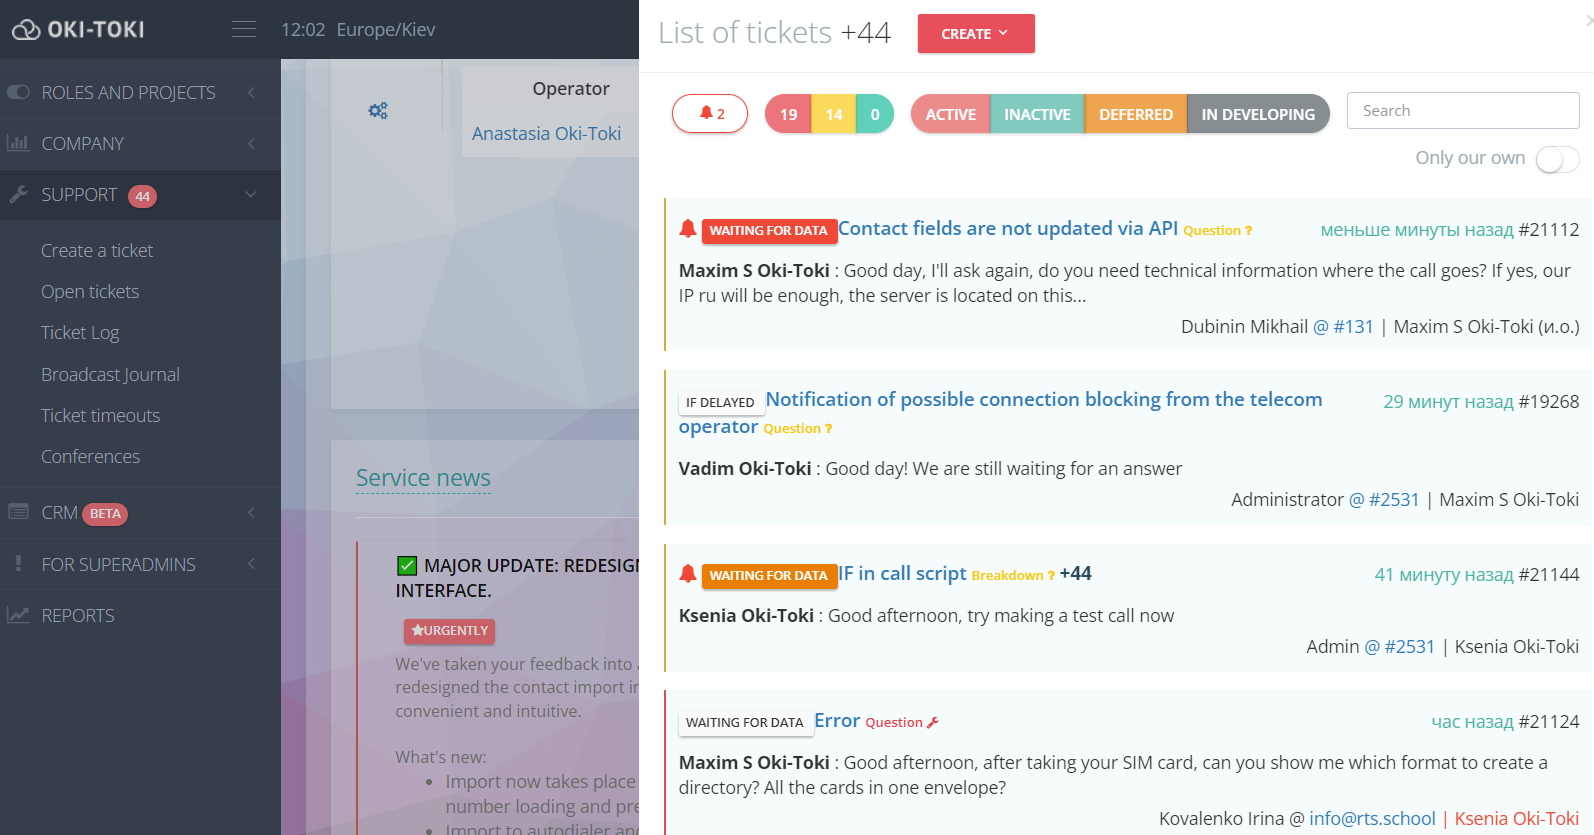1594x835 pixels.
Task: Expand the CRM menu chevron
Action: 251,512
